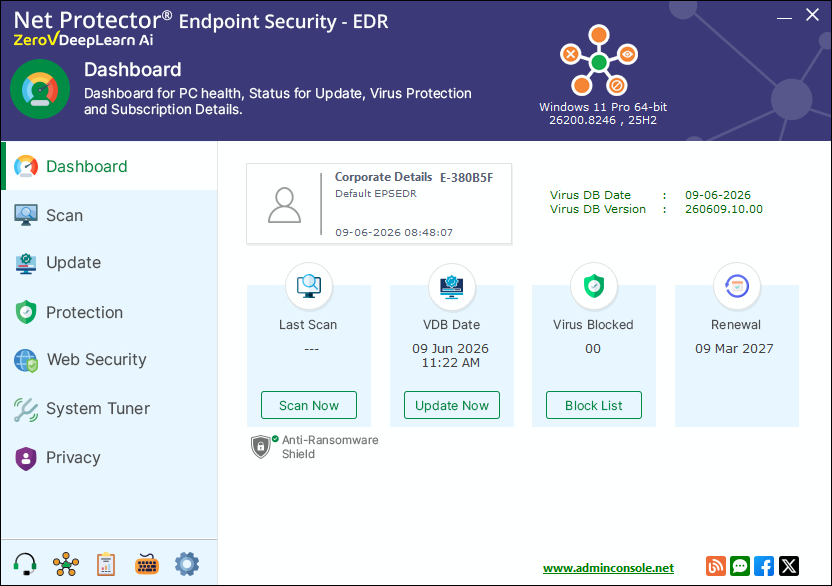This screenshot has height=586, width=832.
Task: Open the X social icon
Action: (788, 566)
